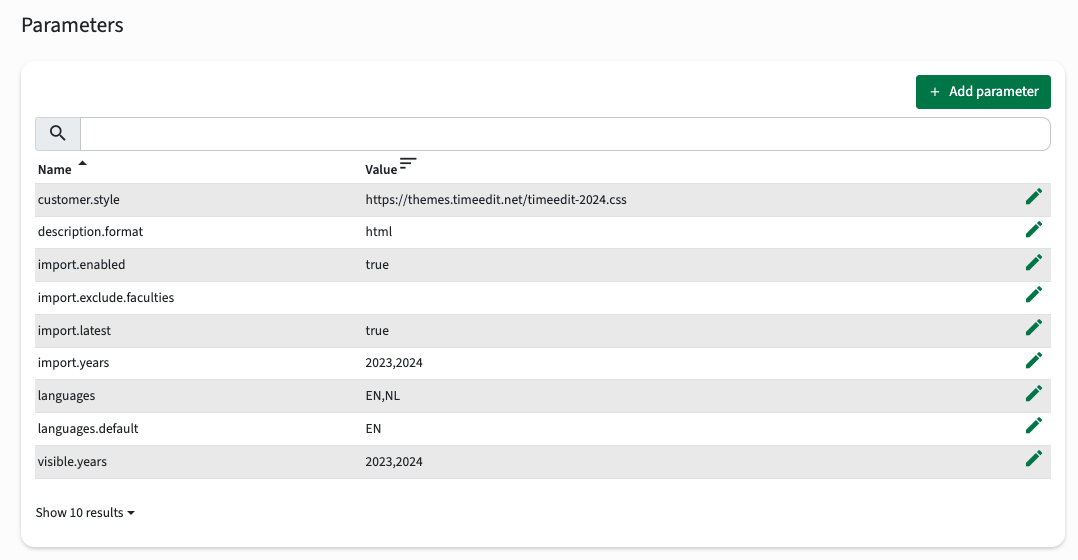The height and width of the screenshot is (560, 1078).
Task: Edit the languages parameter pencil icon
Action: tap(1033, 394)
